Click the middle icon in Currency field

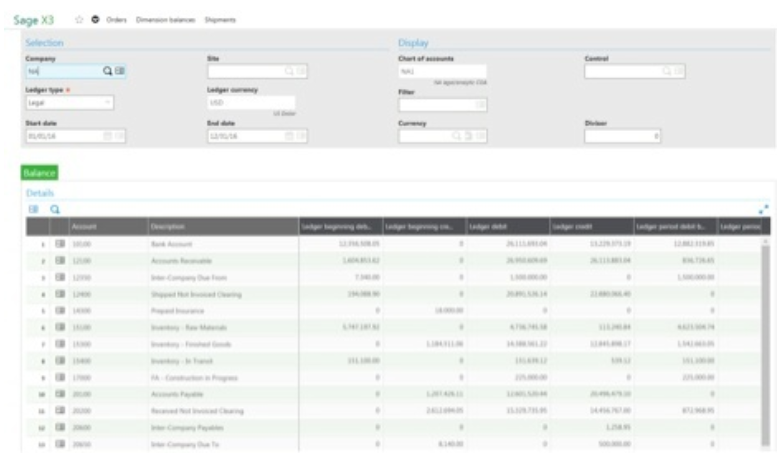(x=468, y=136)
